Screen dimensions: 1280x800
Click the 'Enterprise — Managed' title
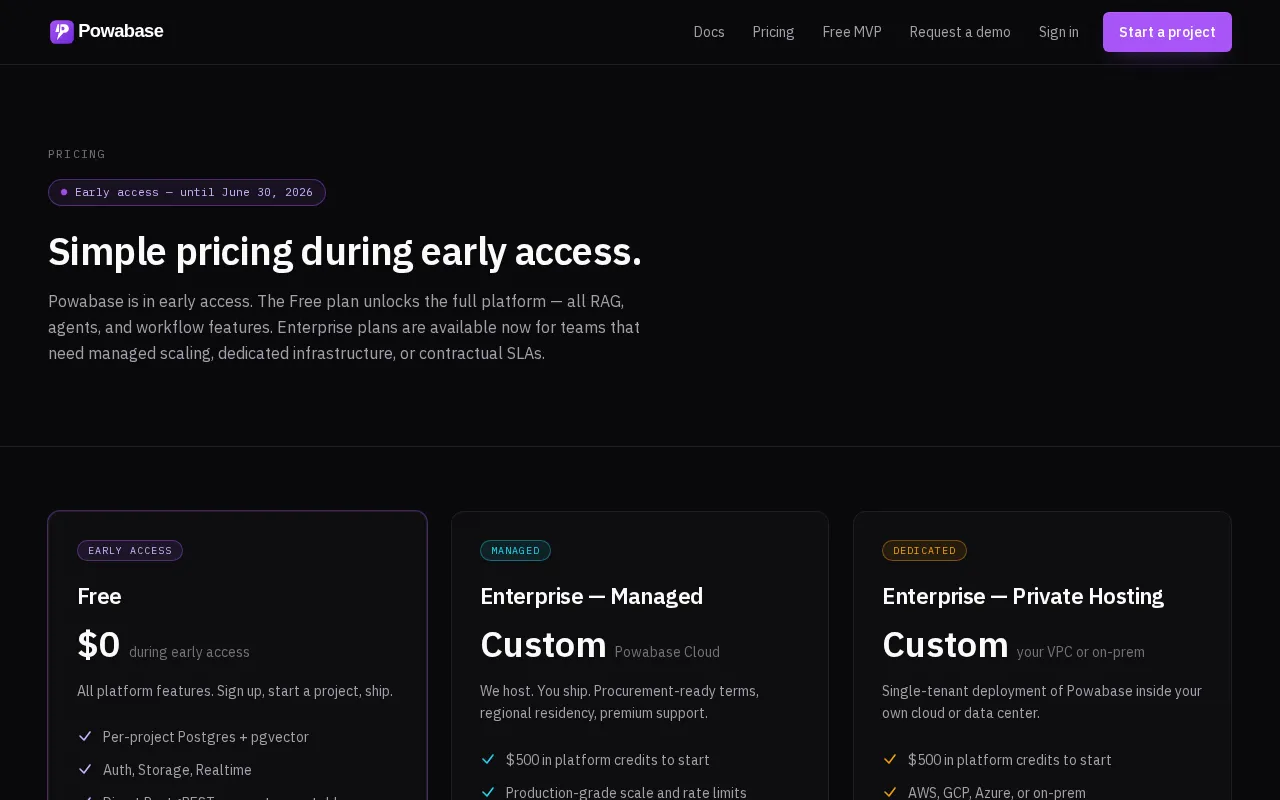click(x=591, y=596)
